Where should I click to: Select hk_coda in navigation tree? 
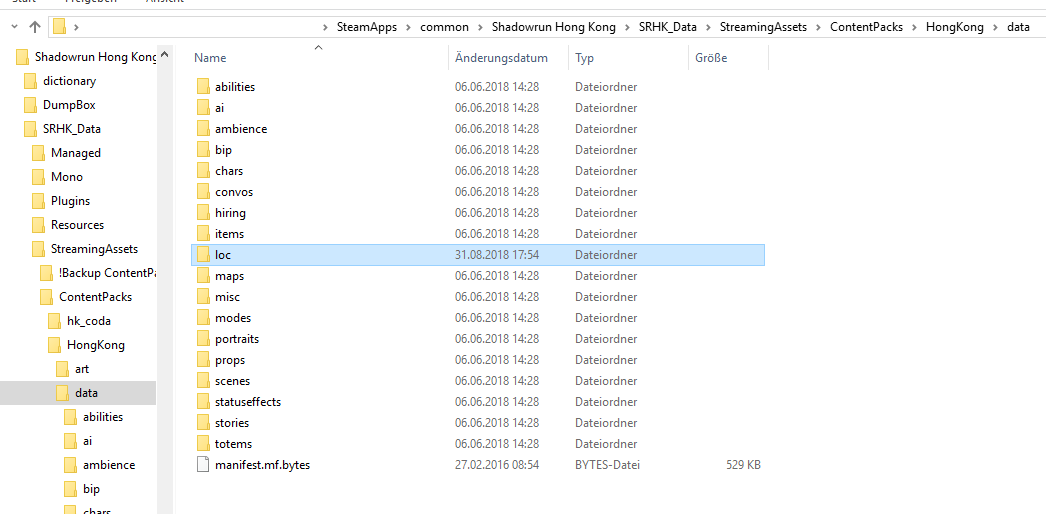tap(89, 321)
